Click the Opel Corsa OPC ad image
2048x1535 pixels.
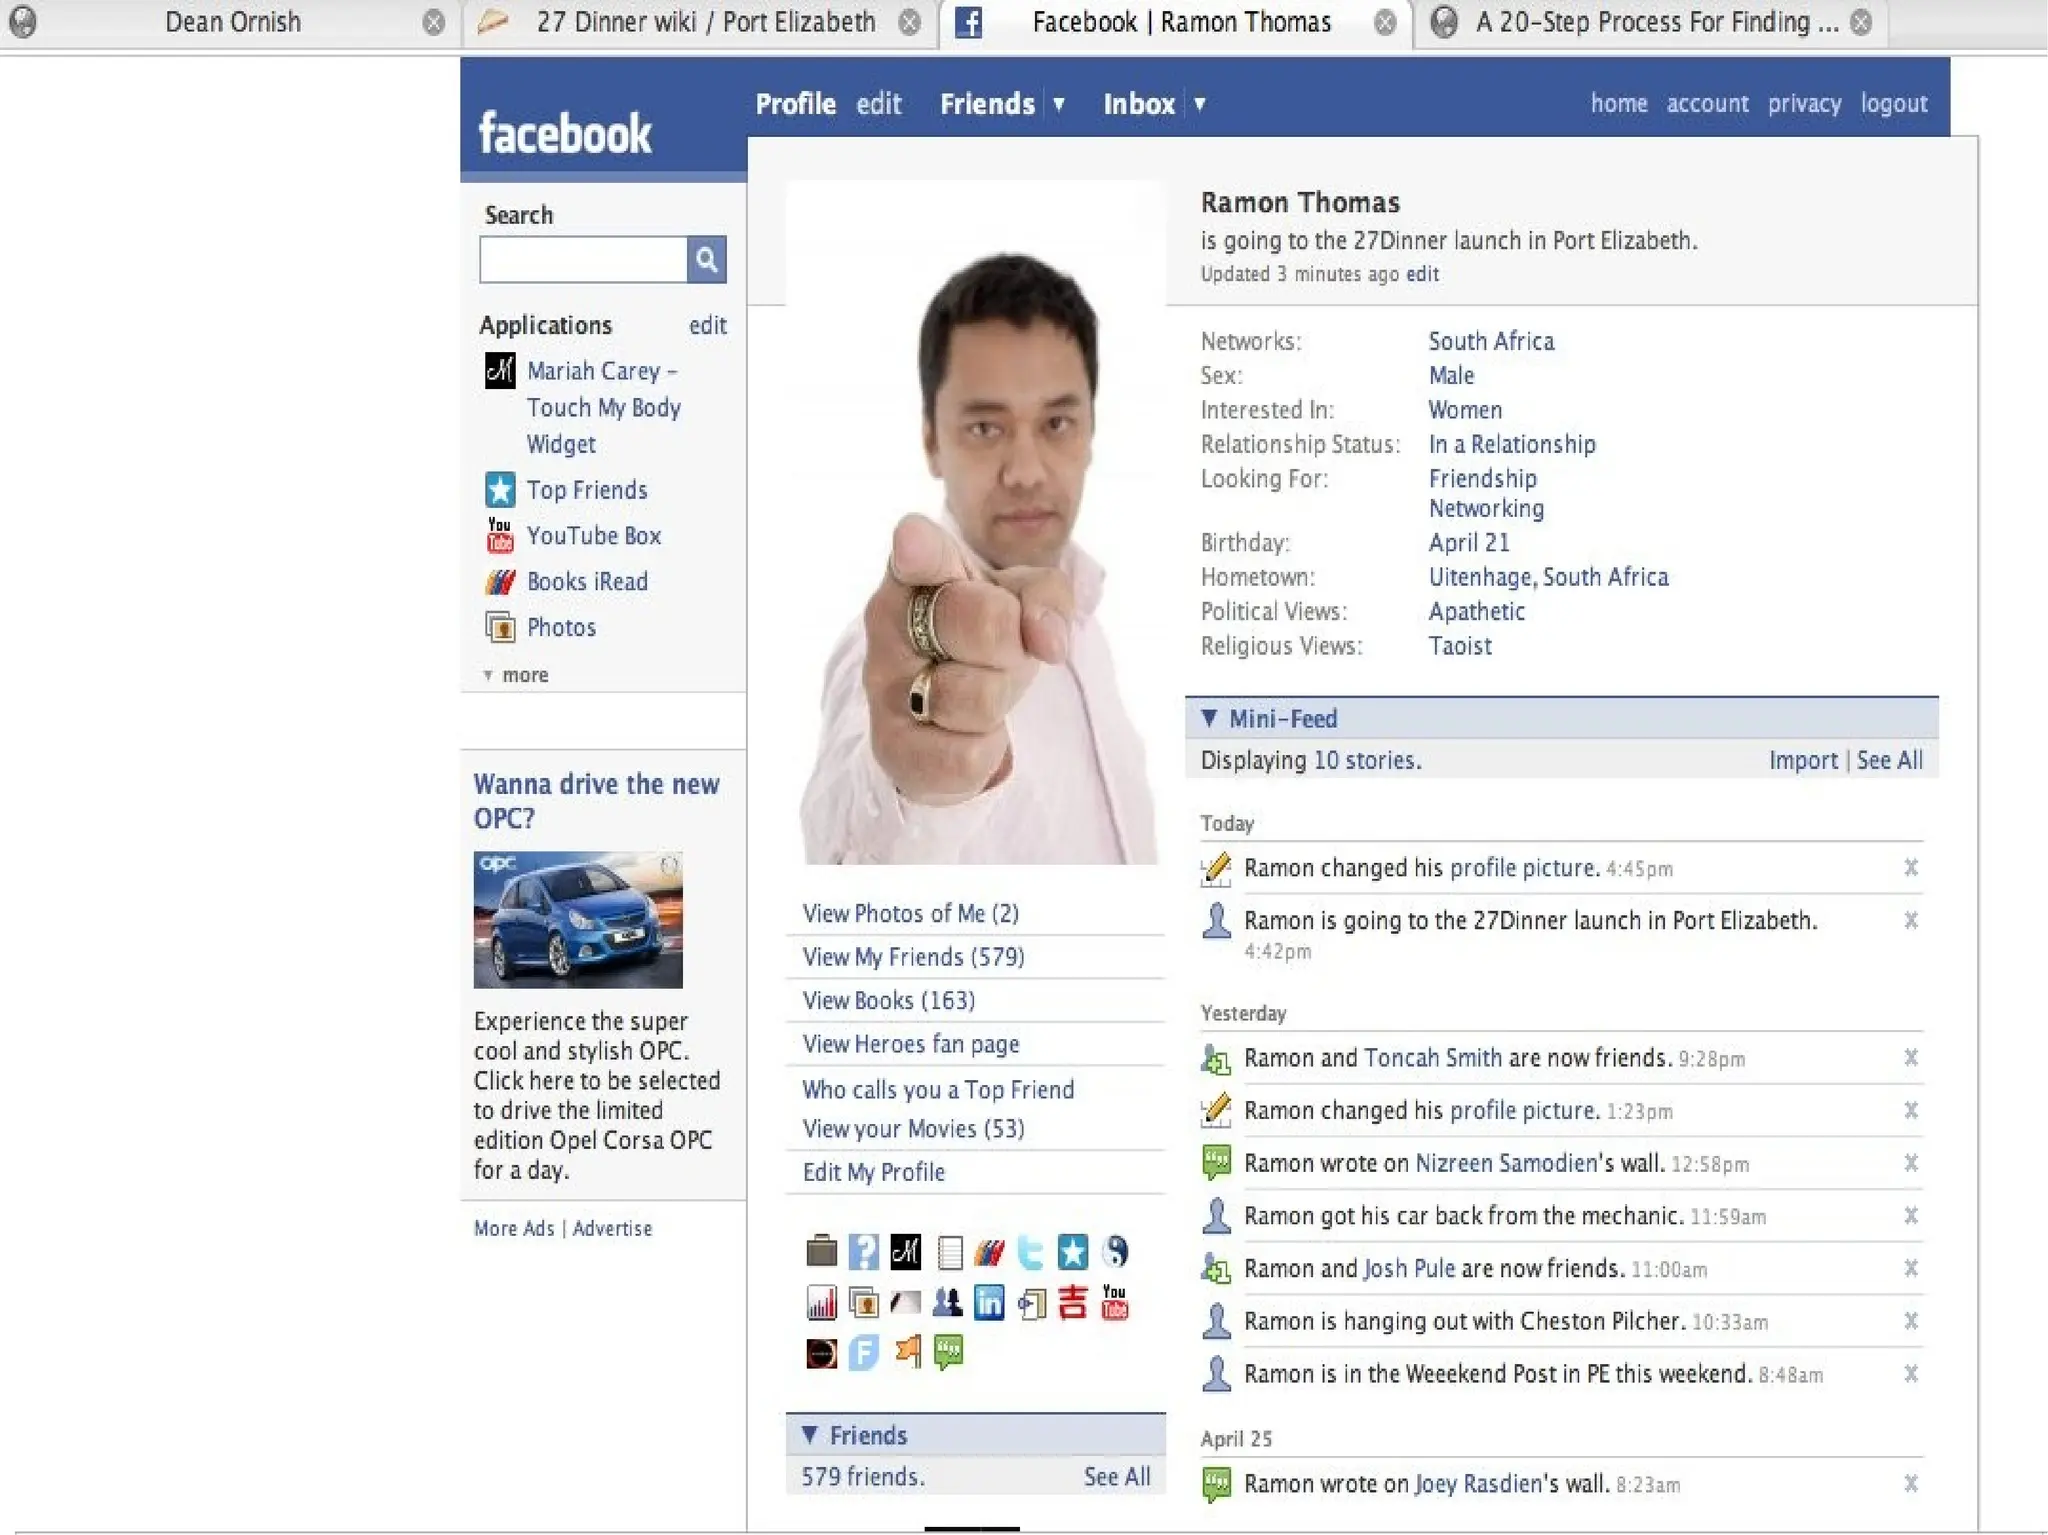click(x=578, y=920)
